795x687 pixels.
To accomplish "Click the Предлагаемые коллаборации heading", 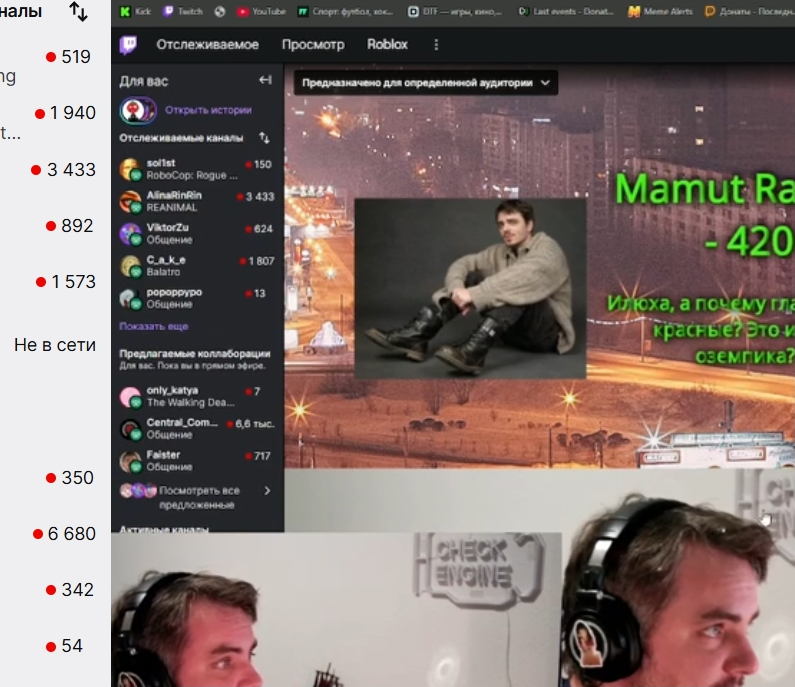I will (195, 353).
